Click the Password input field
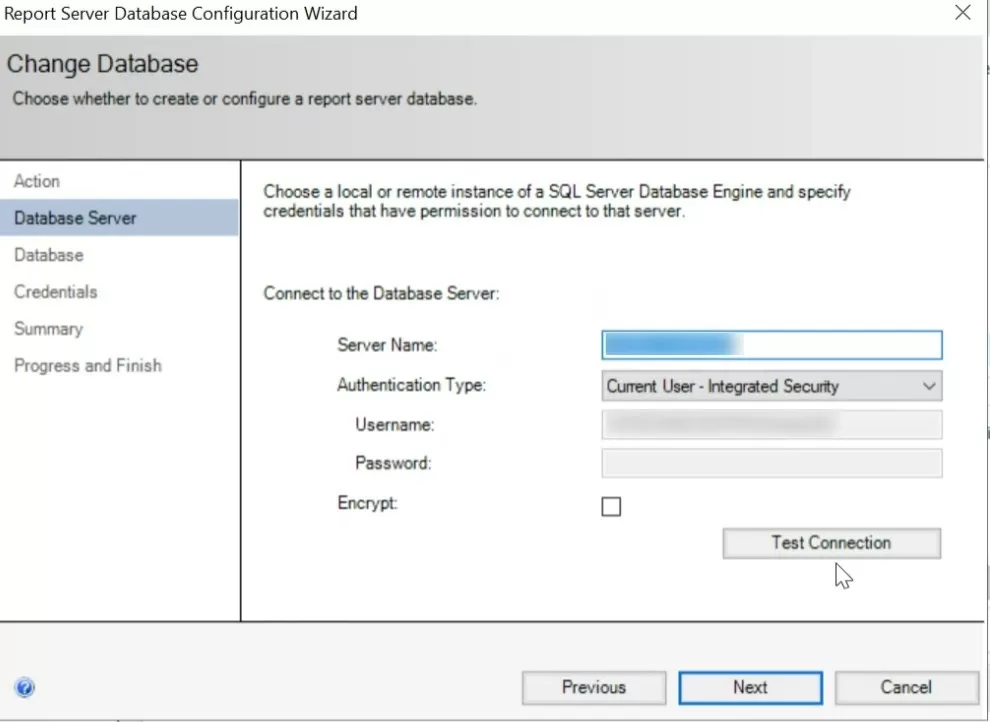This screenshot has height=722, width=990. [x=770, y=463]
